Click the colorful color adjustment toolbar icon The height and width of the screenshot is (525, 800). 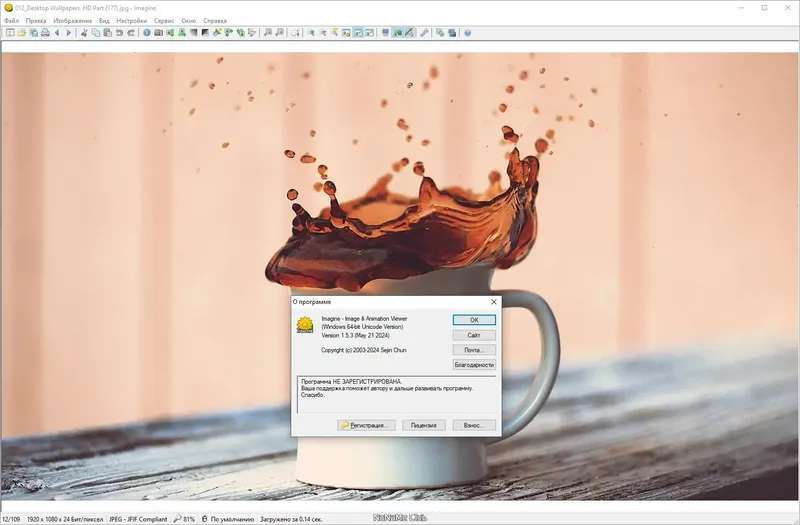pos(217,33)
